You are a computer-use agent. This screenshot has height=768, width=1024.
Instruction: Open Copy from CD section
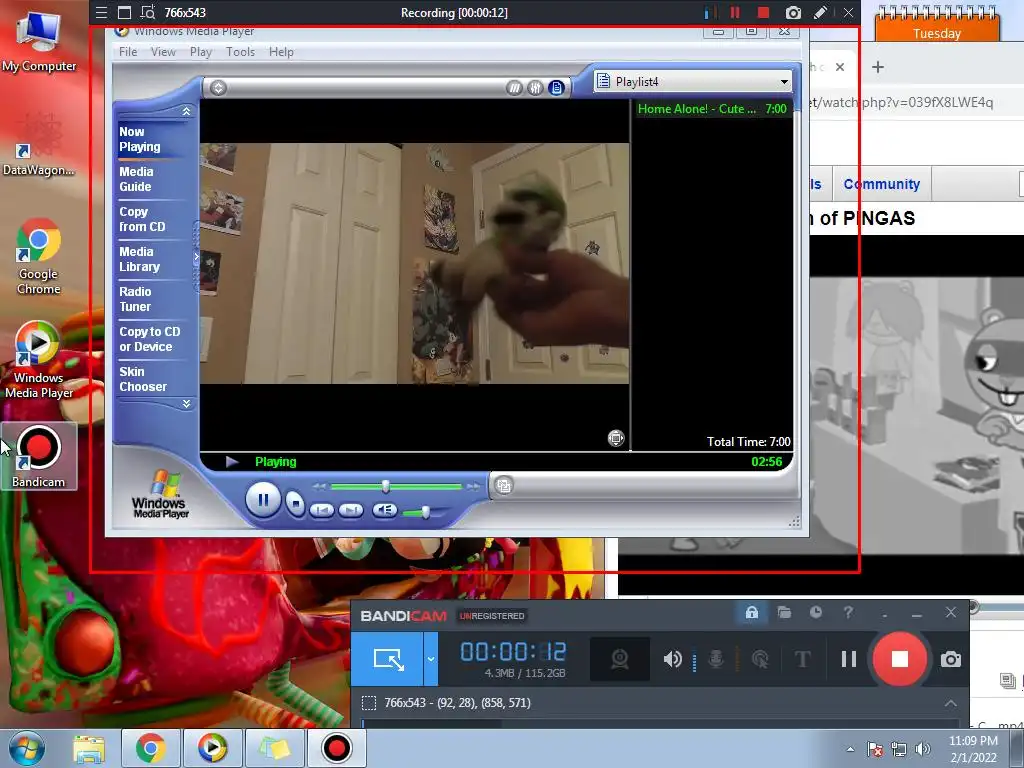pyautogui.click(x=142, y=219)
